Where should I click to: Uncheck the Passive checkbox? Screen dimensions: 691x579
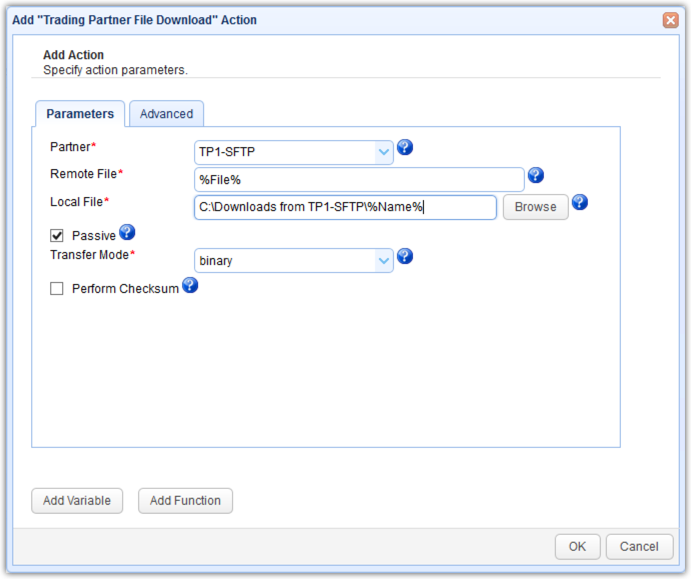(57, 236)
